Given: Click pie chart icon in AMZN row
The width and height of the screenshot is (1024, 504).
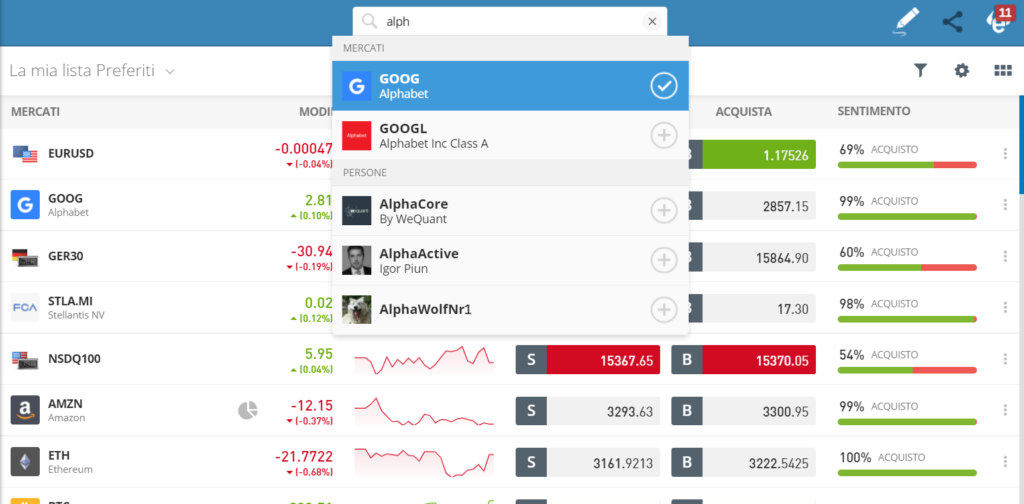Looking at the screenshot, I should coord(248,410).
